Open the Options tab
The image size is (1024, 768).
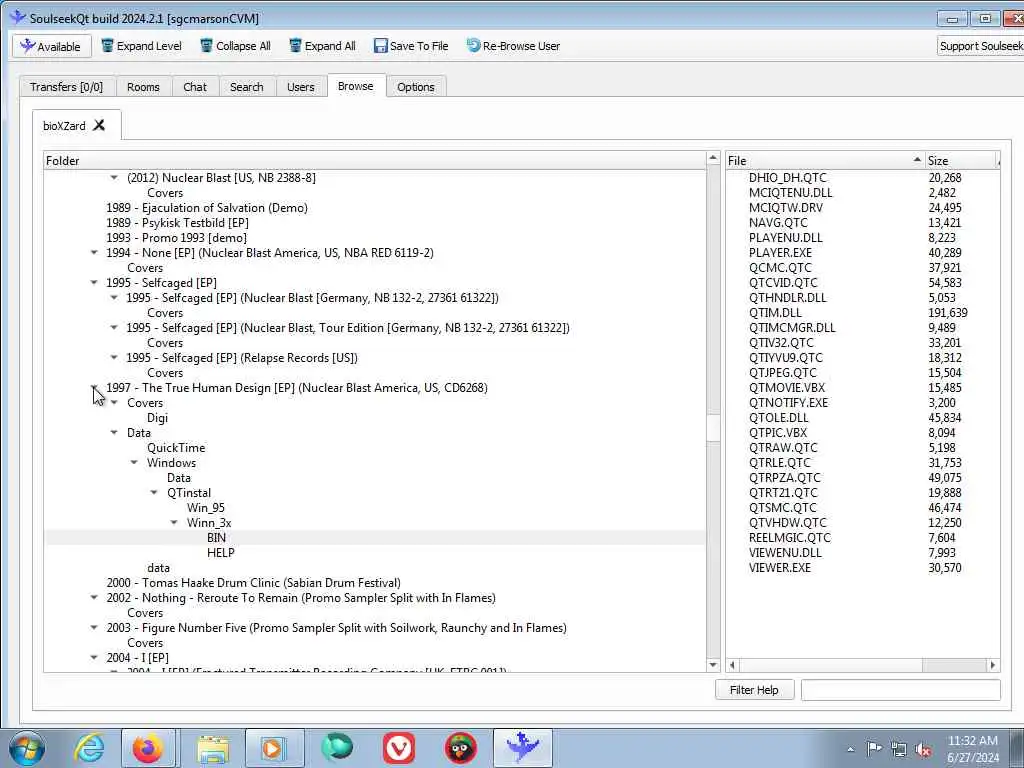pos(415,87)
